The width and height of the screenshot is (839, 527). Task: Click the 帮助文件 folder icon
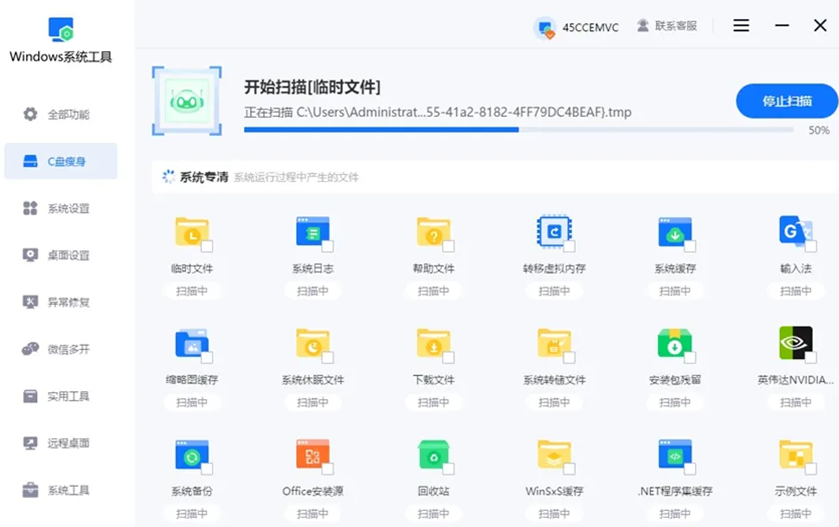pos(433,232)
